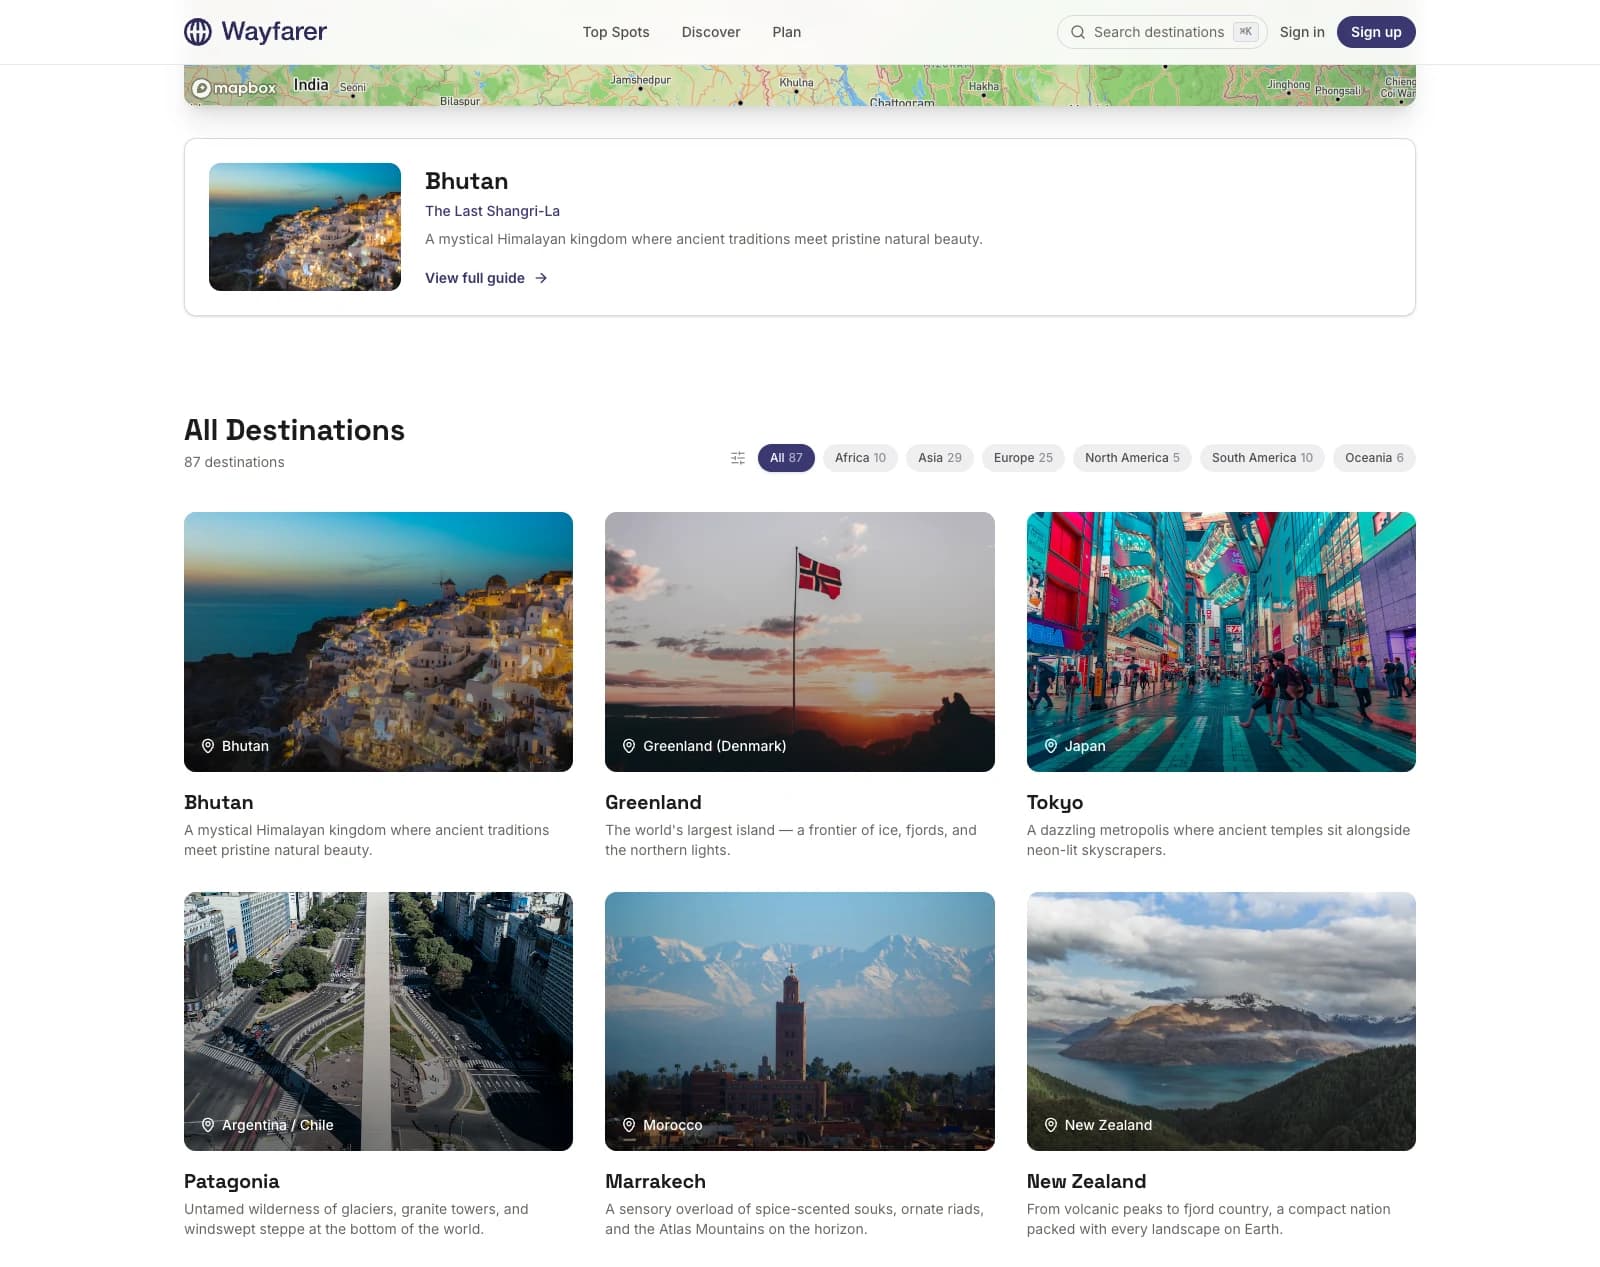Click the pin icon on Morocco card

coord(629,1125)
